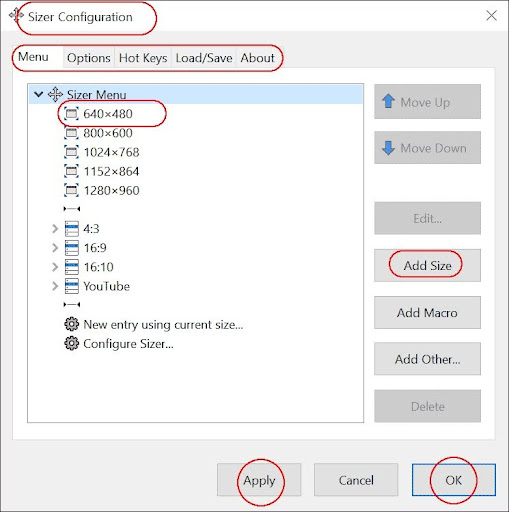
Task: Apply the configuration changes
Action: tap(259, 480)
